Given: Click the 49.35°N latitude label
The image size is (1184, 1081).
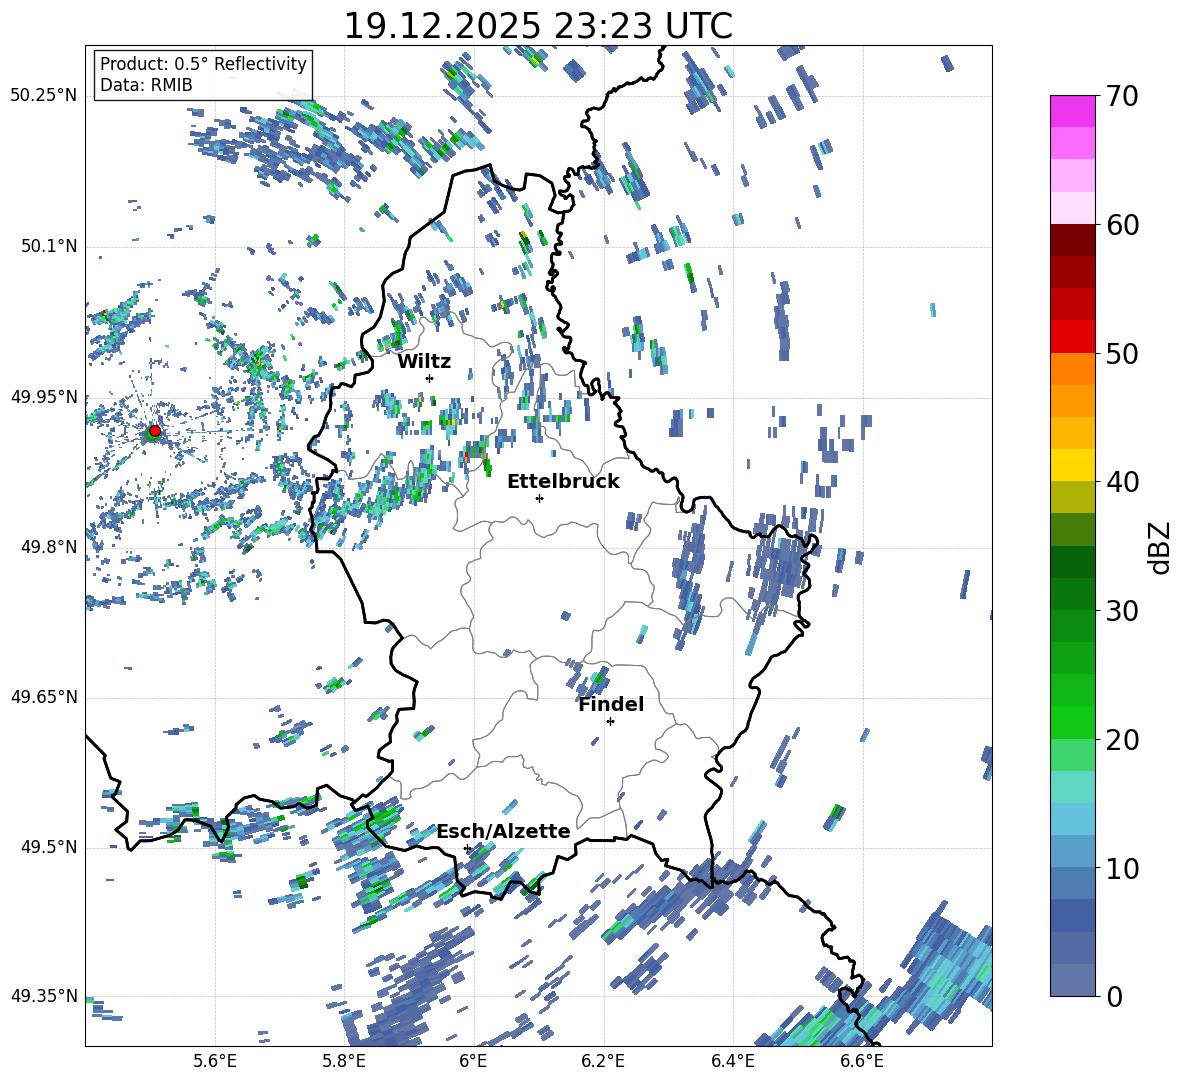Looking at the screenshot, I should (x=44, y=996).
